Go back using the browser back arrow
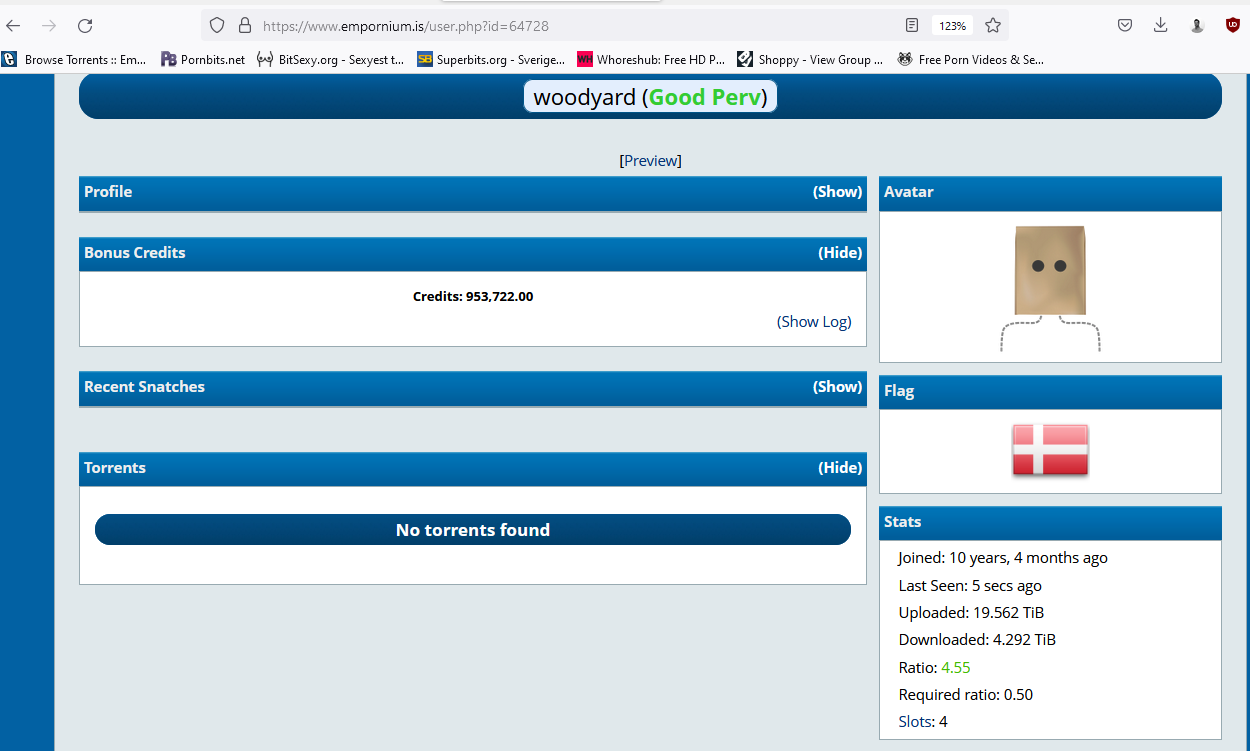 [x=14, y=26]
